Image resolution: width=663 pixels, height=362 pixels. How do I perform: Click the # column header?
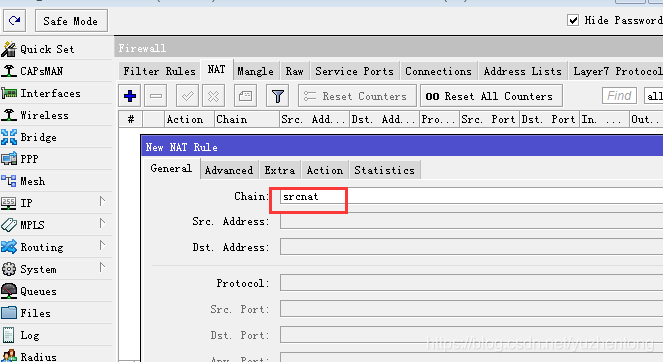(x=131, y=119)
